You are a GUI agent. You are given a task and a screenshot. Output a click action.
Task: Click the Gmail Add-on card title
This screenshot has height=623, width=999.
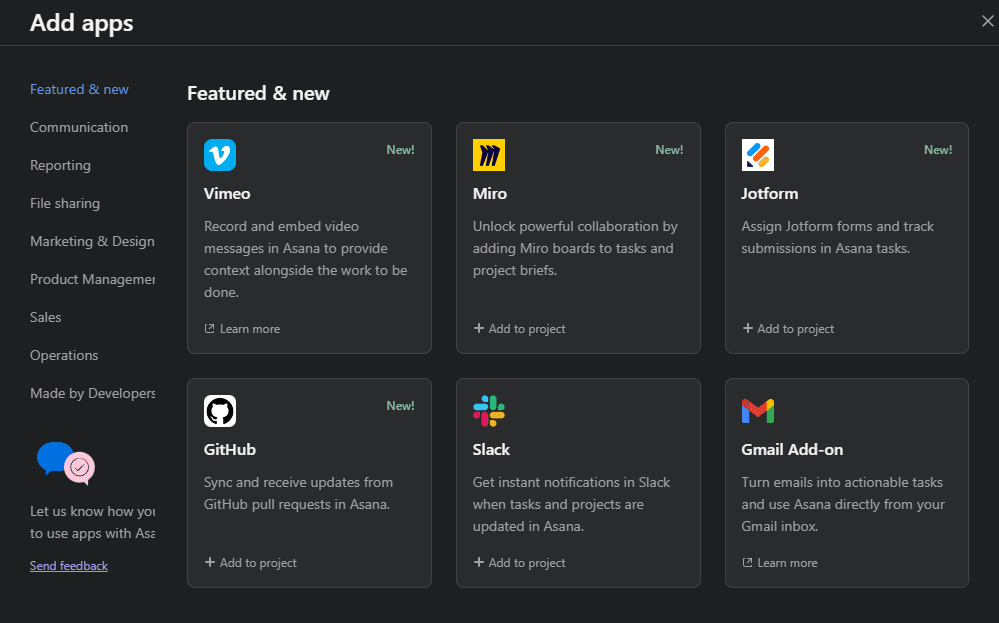[x=792, y=450]
